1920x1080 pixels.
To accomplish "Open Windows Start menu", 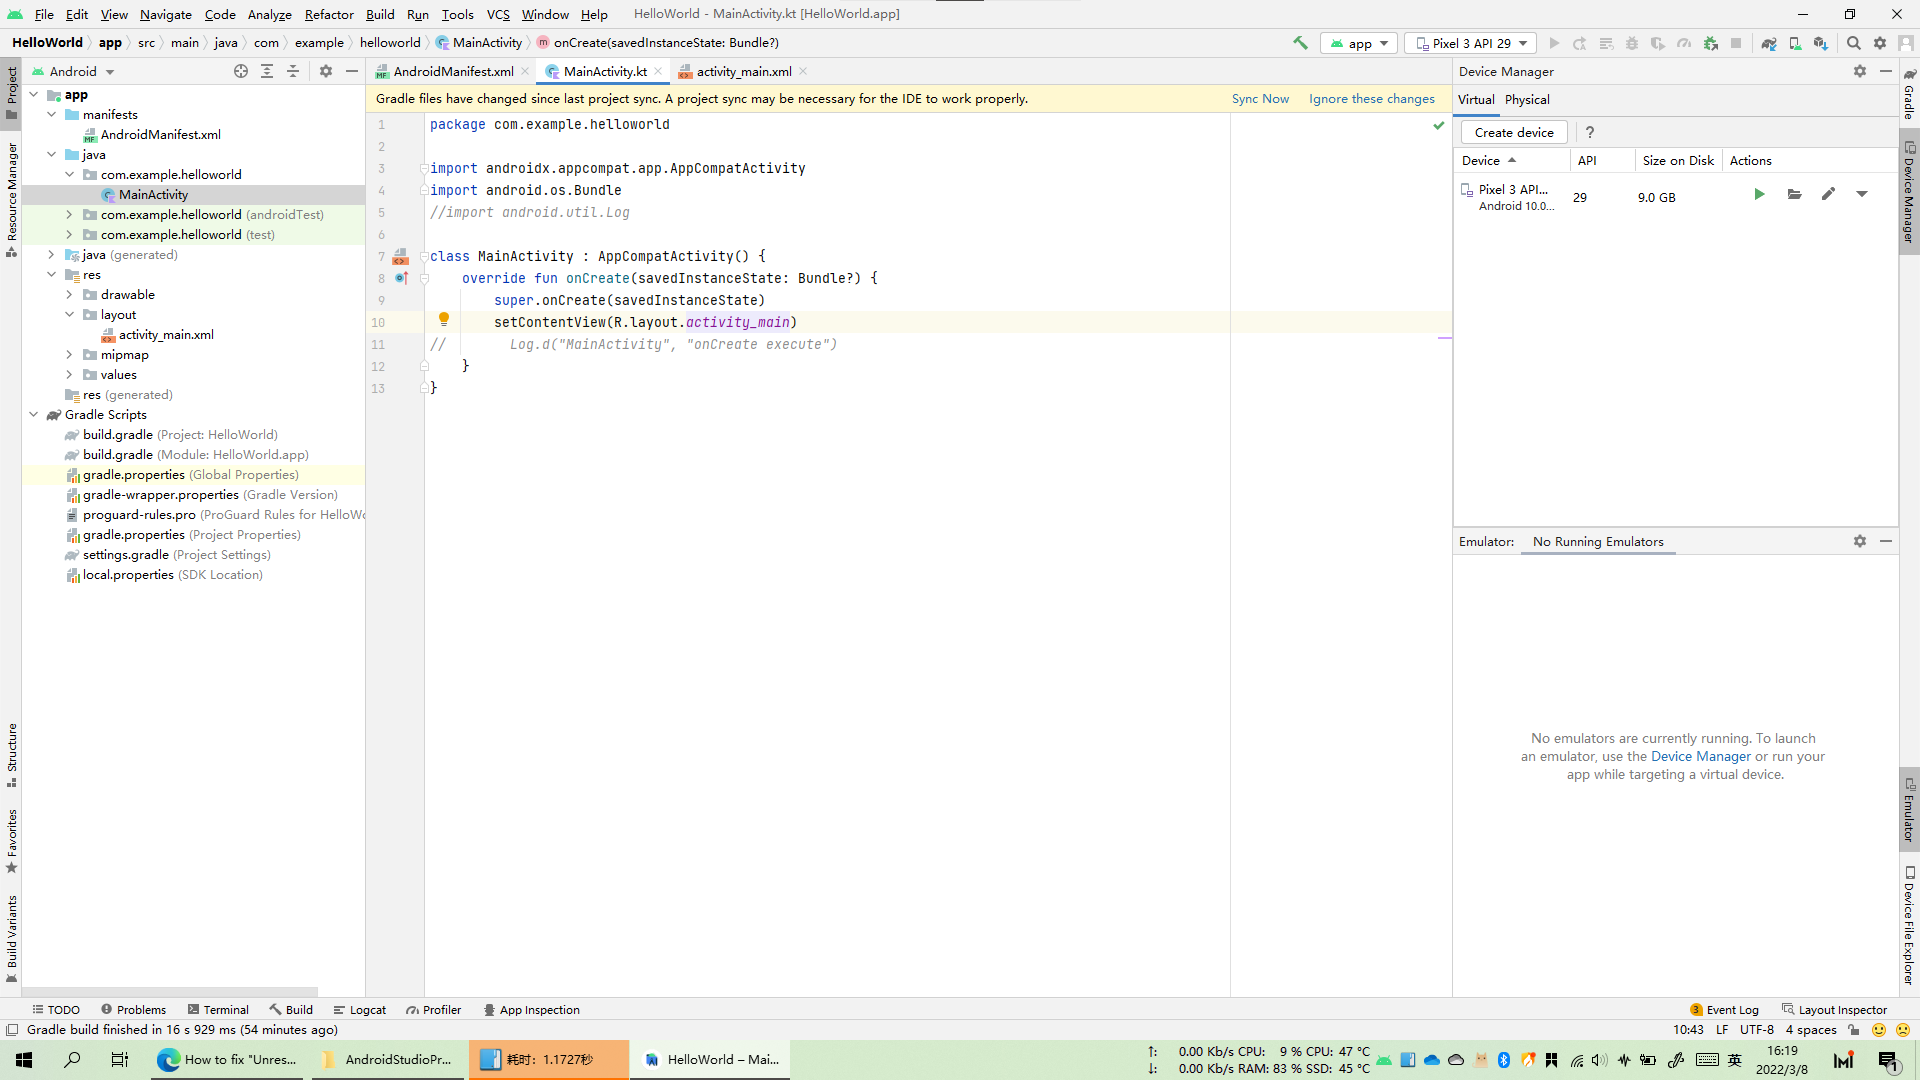I will (x=24, y=1059).
